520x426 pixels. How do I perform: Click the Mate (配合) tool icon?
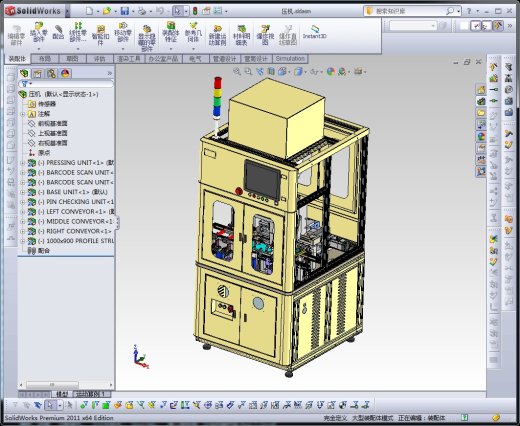58,32
